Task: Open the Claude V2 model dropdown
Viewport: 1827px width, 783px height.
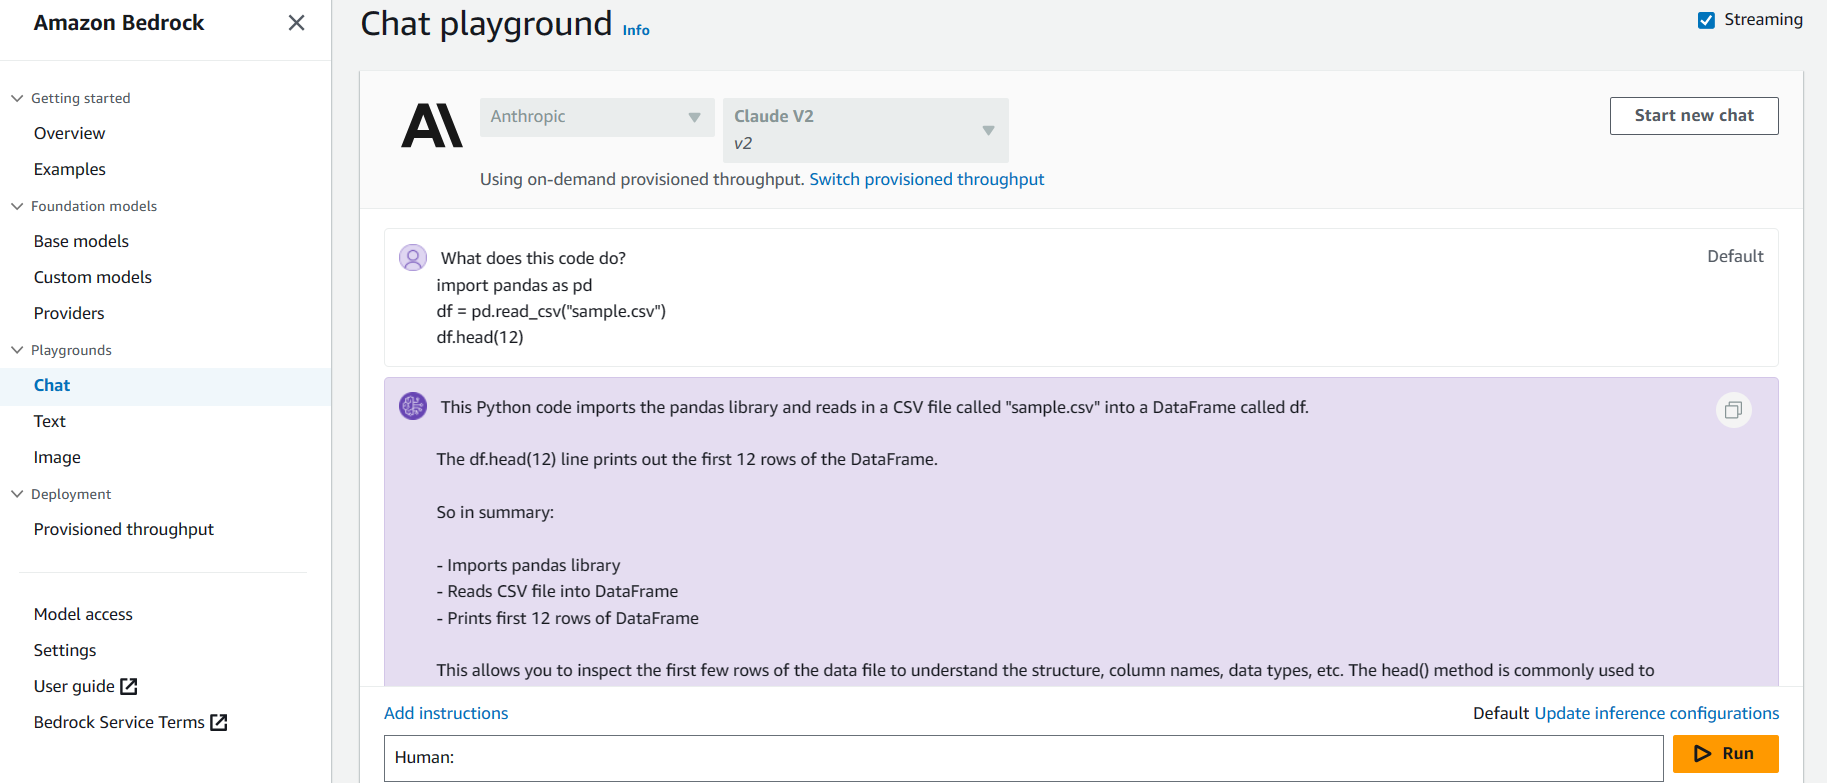Action: 865,130
